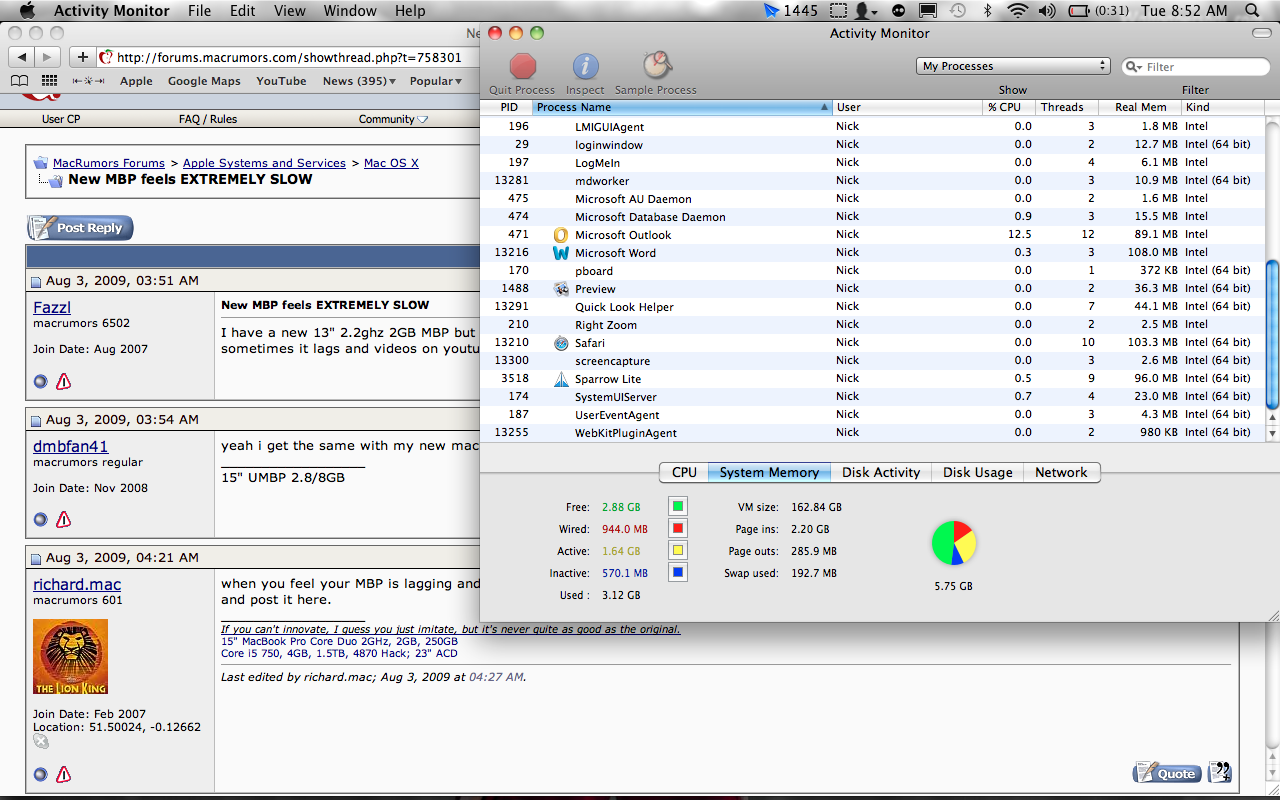The width and height of the screenshot is (1280, 800).
Task: Open the Apple Systems and Services link
Action: click(x=264, y=163)
